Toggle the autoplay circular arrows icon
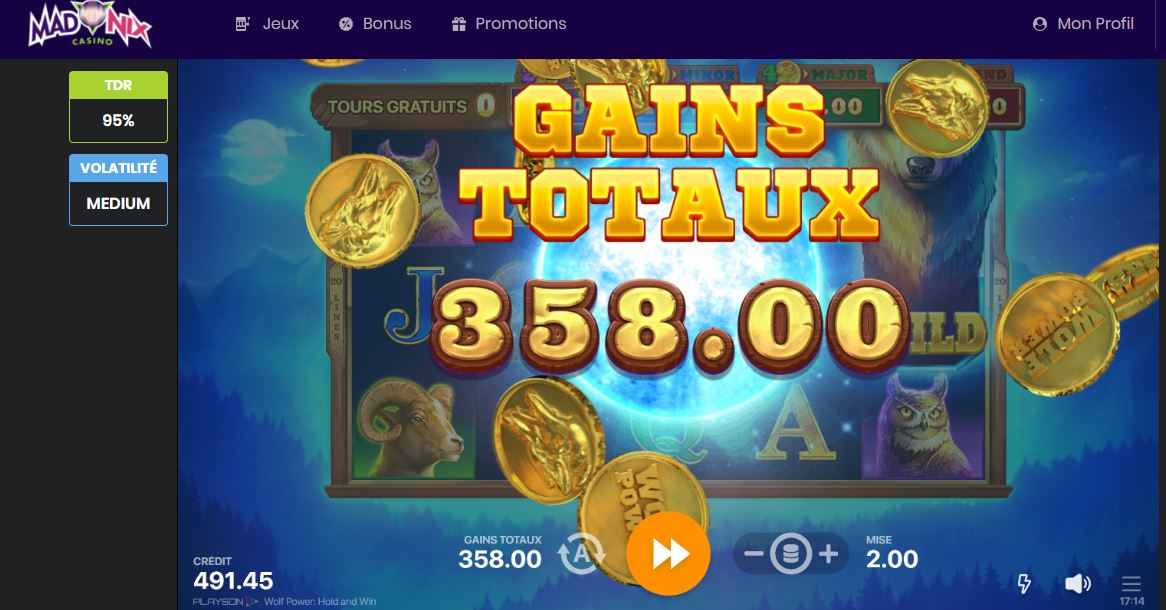 pyautogui.click(x=582, y=554)
